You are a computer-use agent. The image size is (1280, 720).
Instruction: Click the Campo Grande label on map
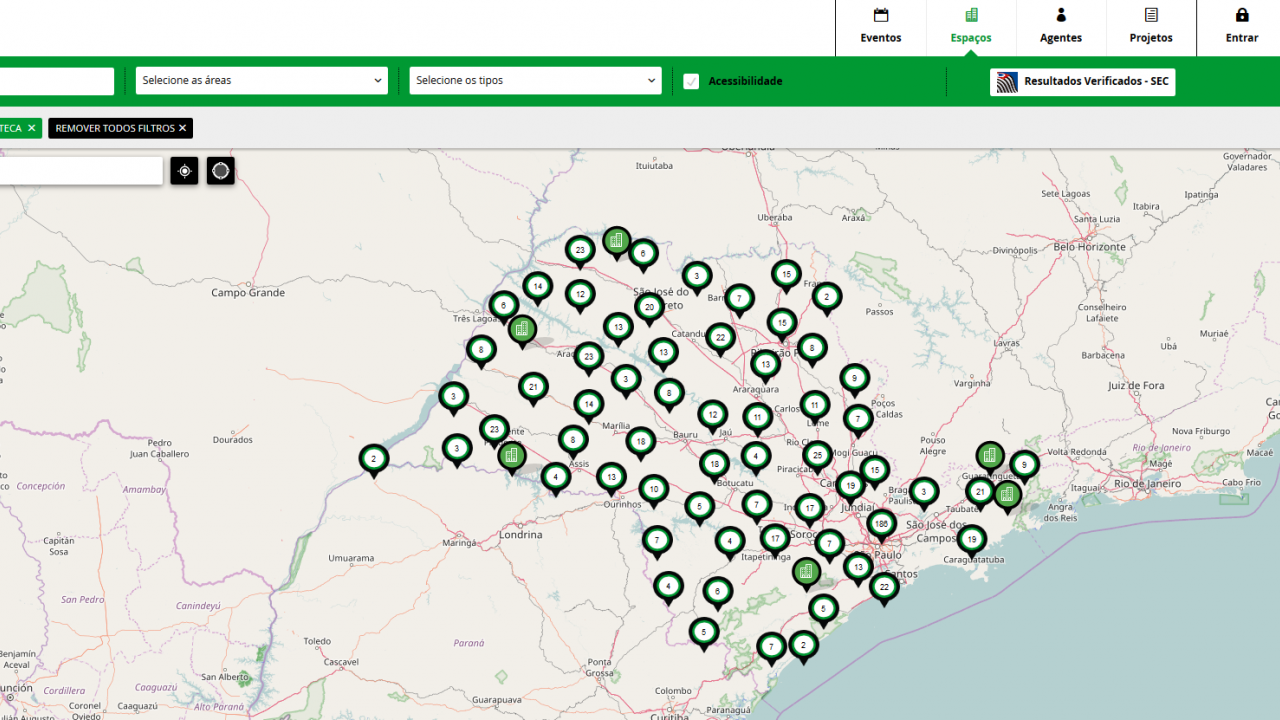tap(248, 293)
